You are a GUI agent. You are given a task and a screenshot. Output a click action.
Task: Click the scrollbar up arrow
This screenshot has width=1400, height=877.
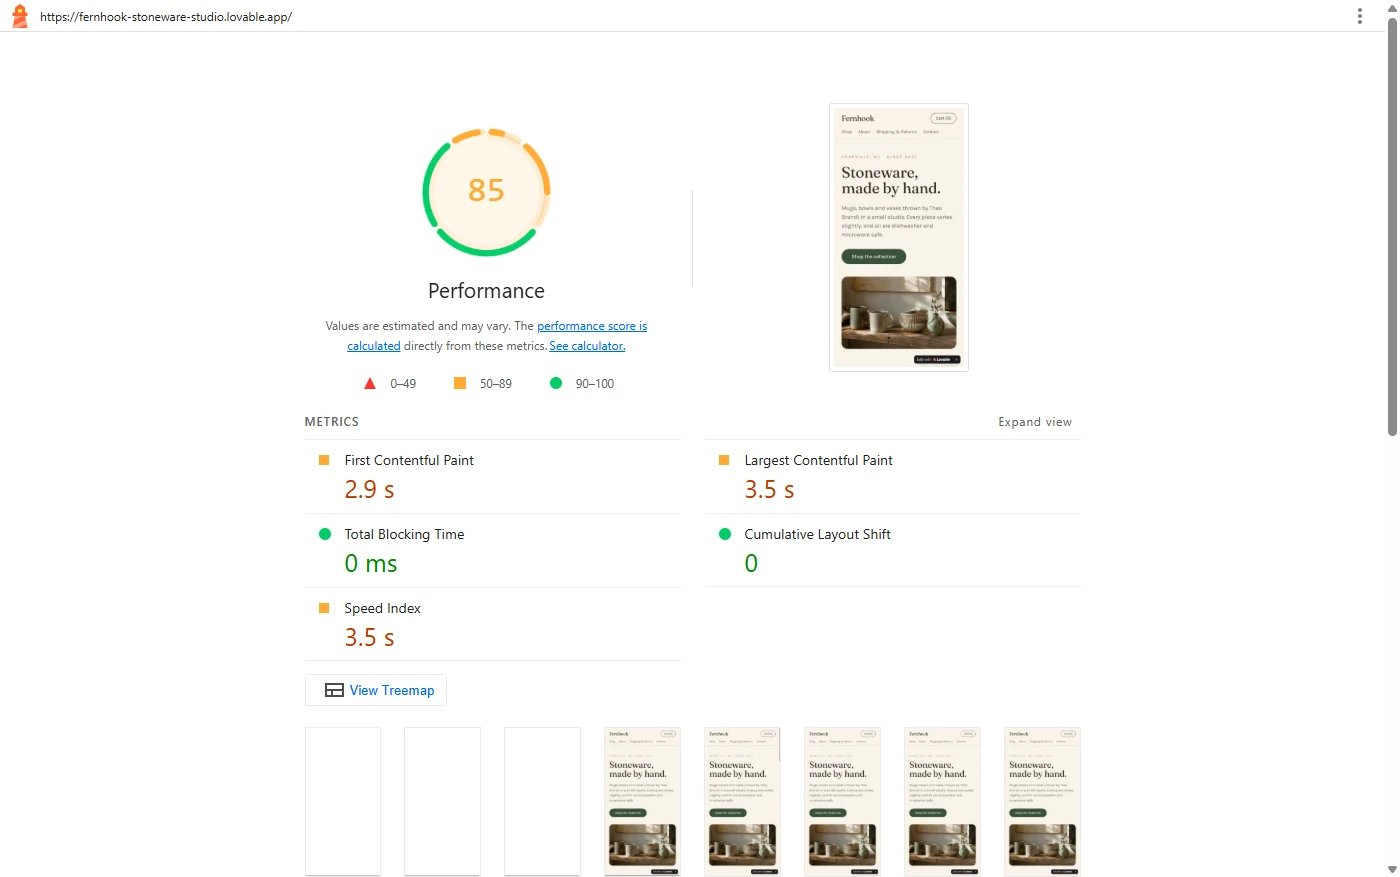tap(1392, 7)
